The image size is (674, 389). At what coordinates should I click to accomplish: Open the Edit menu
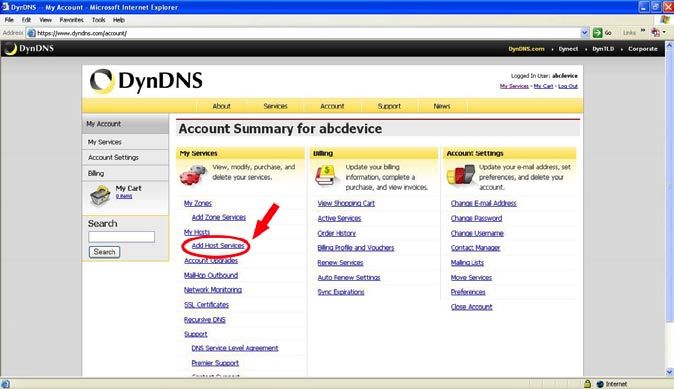pyautogui.click(x=26, y=20)
